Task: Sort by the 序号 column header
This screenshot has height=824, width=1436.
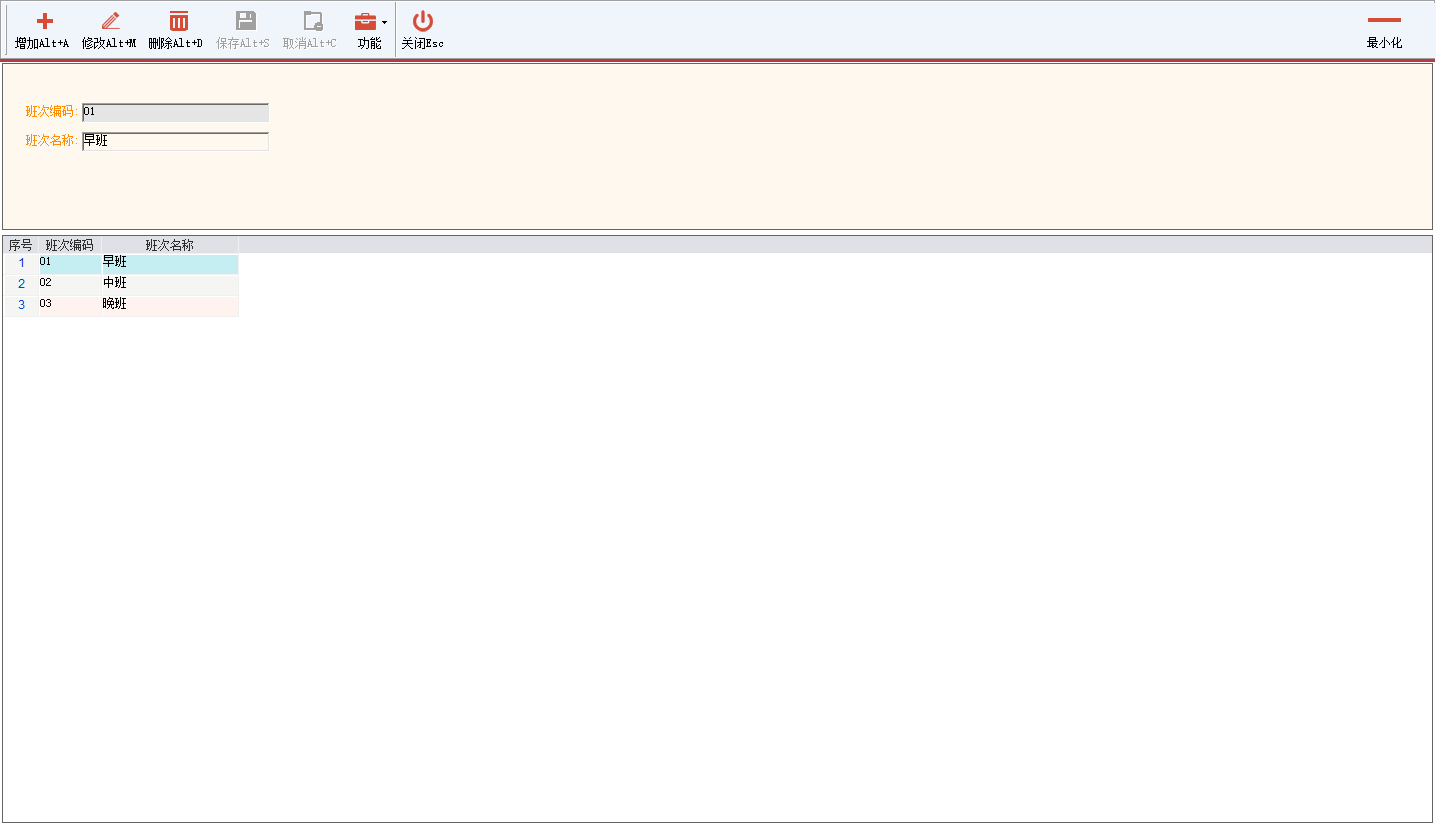Action: coord(21,245)
